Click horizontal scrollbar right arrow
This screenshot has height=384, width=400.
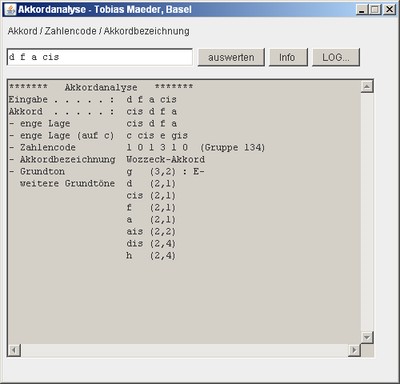pyautogui.click(x=354, y=350)
